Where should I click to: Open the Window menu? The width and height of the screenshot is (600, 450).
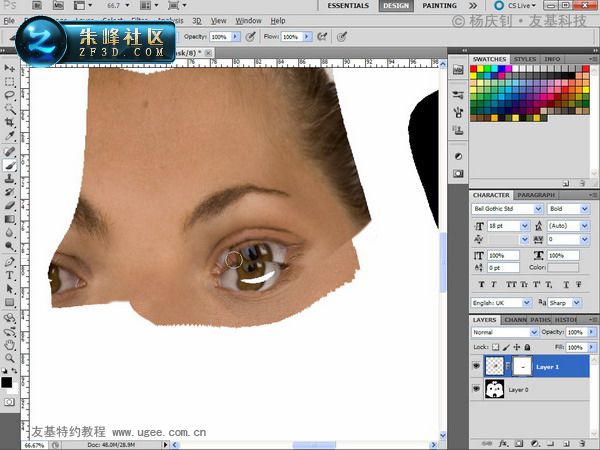tap(248, 21)
